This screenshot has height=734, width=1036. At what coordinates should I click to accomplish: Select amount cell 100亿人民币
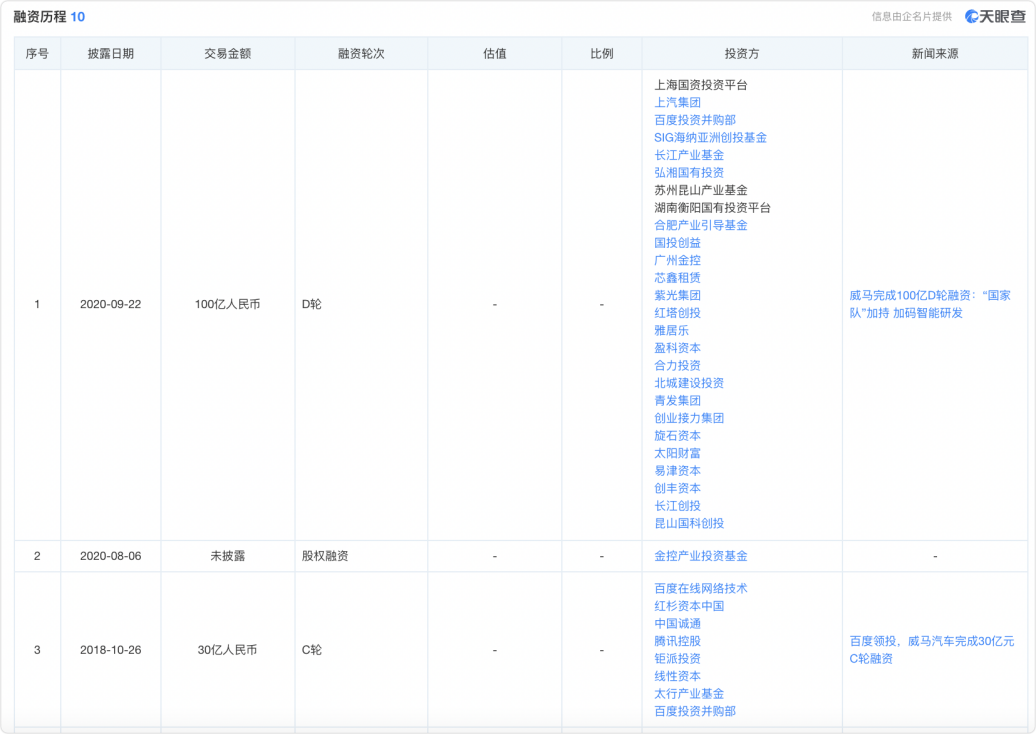(227, 304)
